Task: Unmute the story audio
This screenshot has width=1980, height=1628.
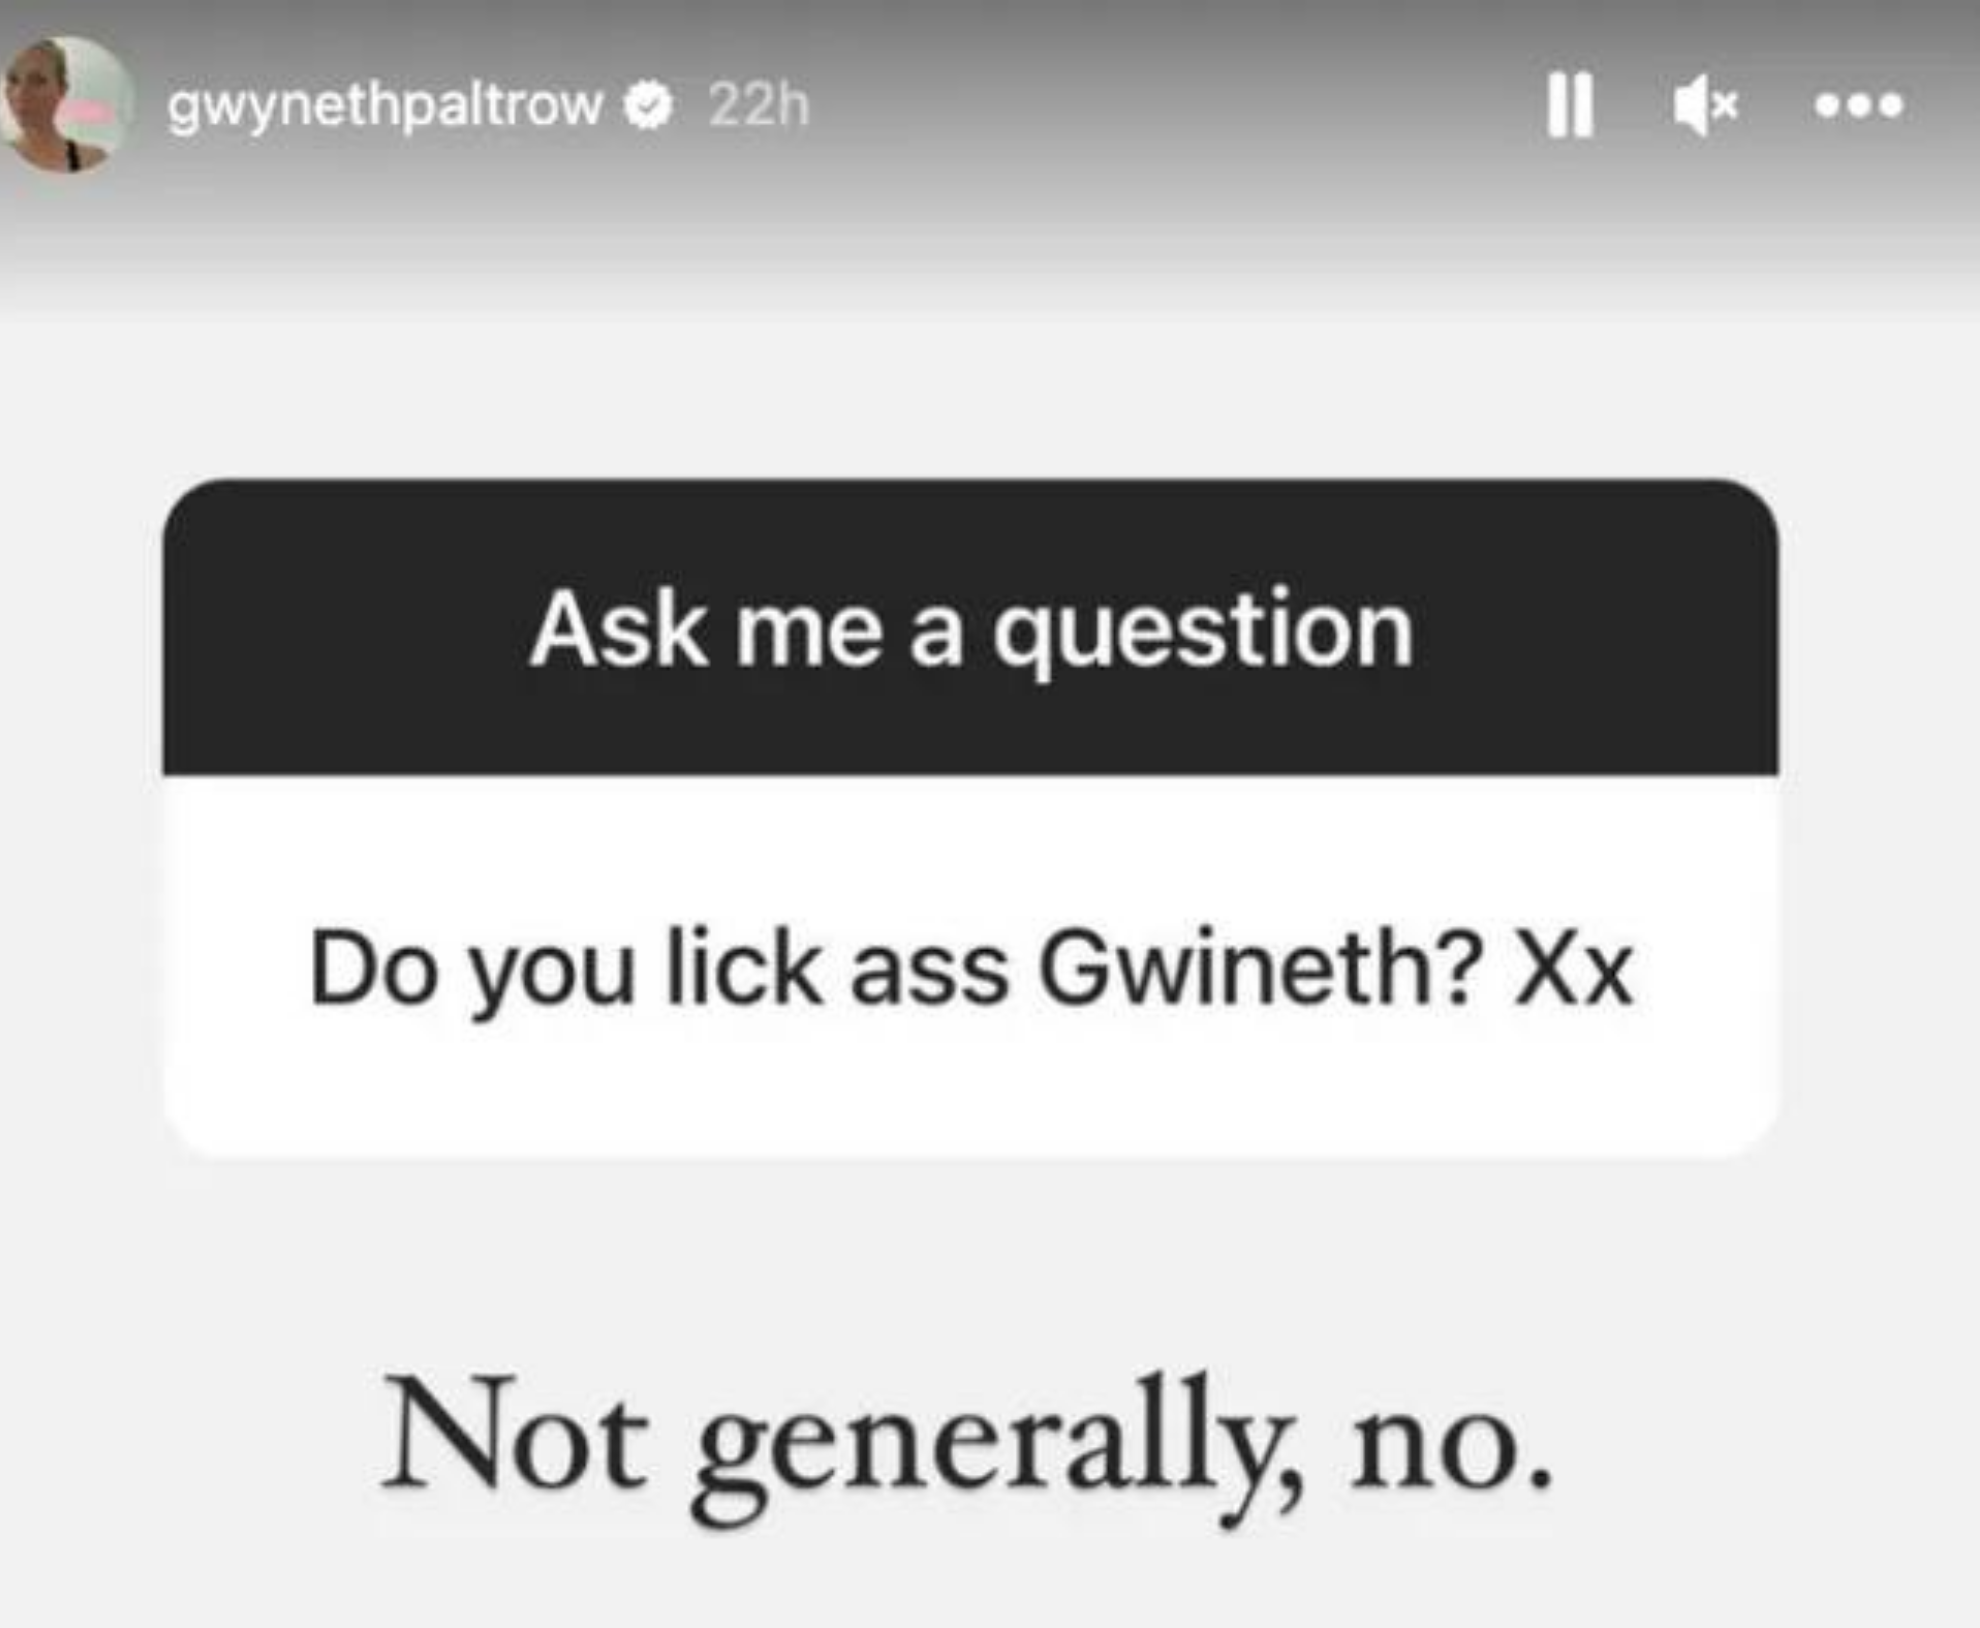Action: [1706, 105]
